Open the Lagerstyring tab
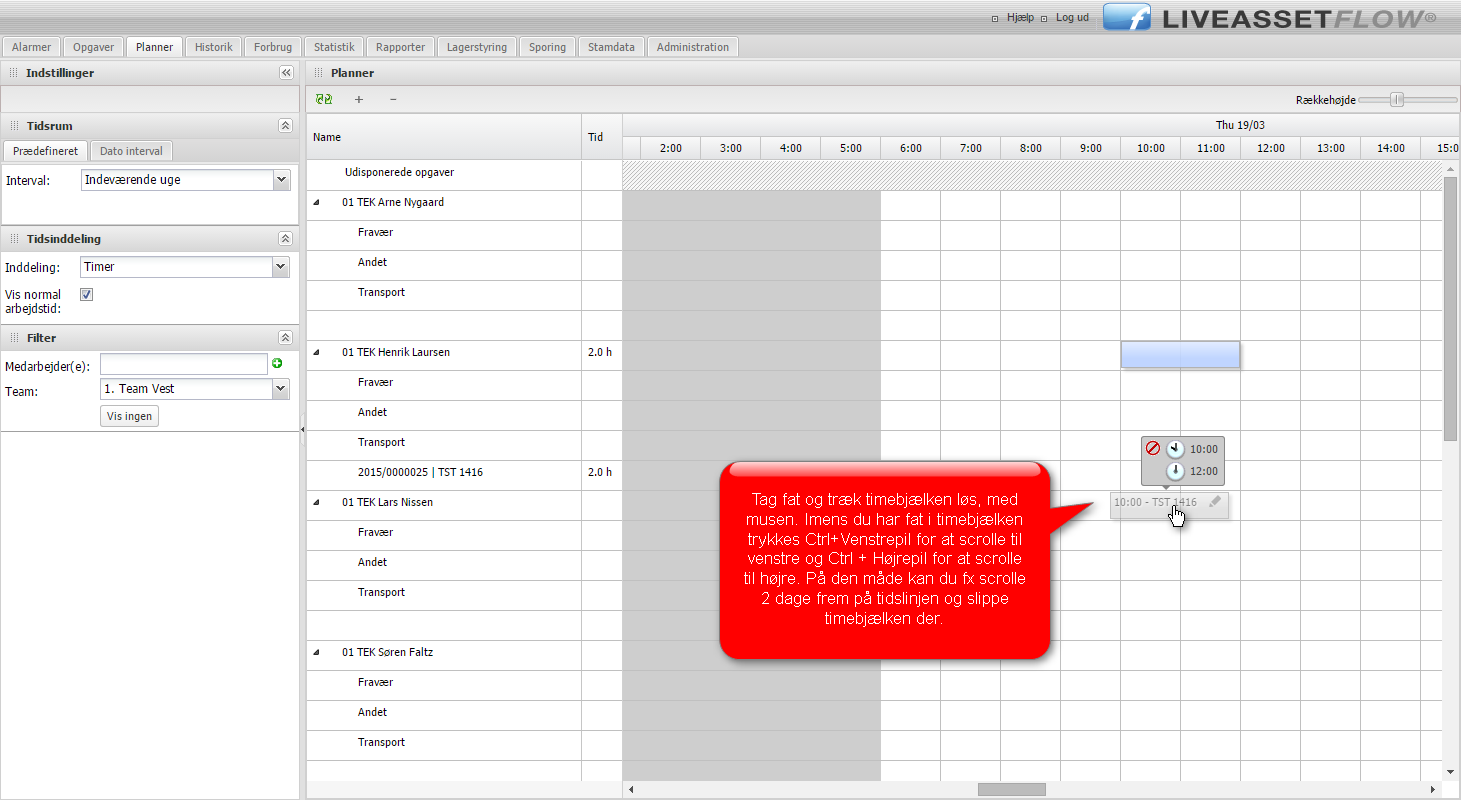The width and height of the screenshot is (1461, 800). point(477,47)
